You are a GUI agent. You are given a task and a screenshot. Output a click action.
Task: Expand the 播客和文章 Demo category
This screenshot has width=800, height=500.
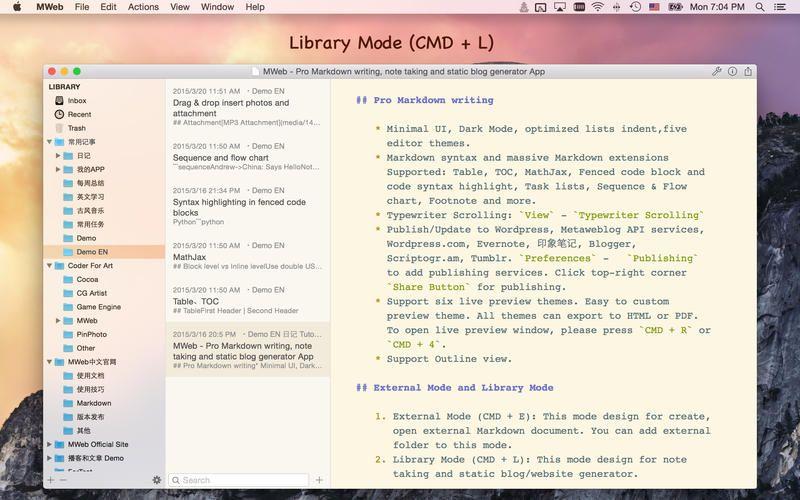point(49,458)
